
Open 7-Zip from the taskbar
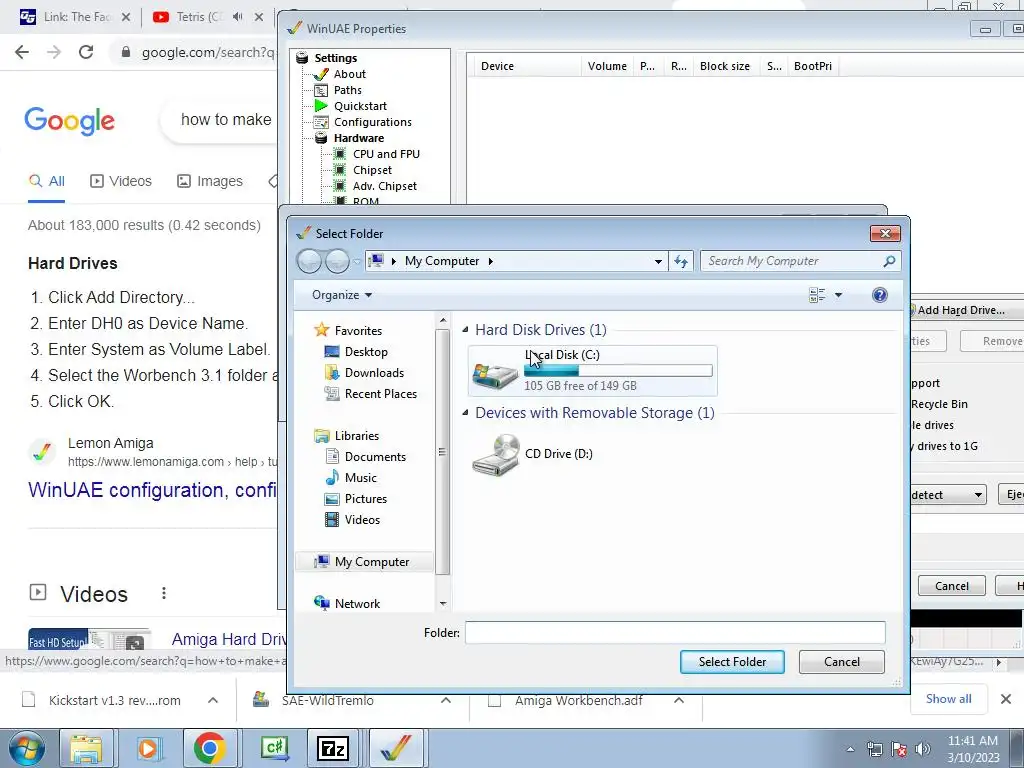(x=332, y=748)
